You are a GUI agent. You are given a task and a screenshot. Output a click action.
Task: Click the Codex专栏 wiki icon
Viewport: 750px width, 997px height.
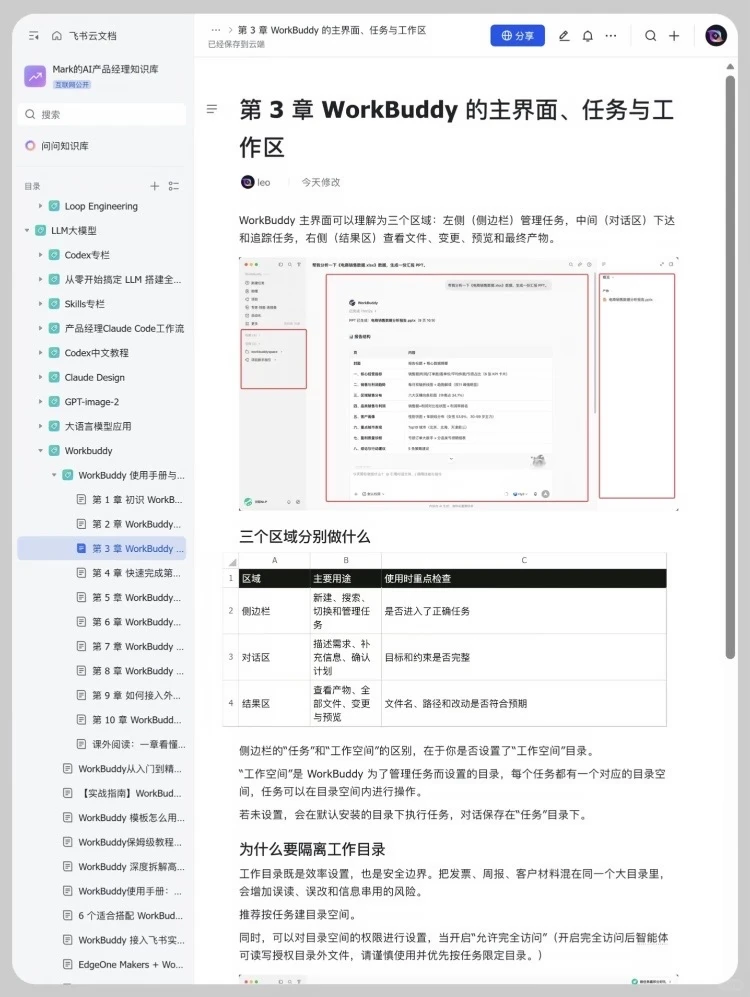coord(55,255)
